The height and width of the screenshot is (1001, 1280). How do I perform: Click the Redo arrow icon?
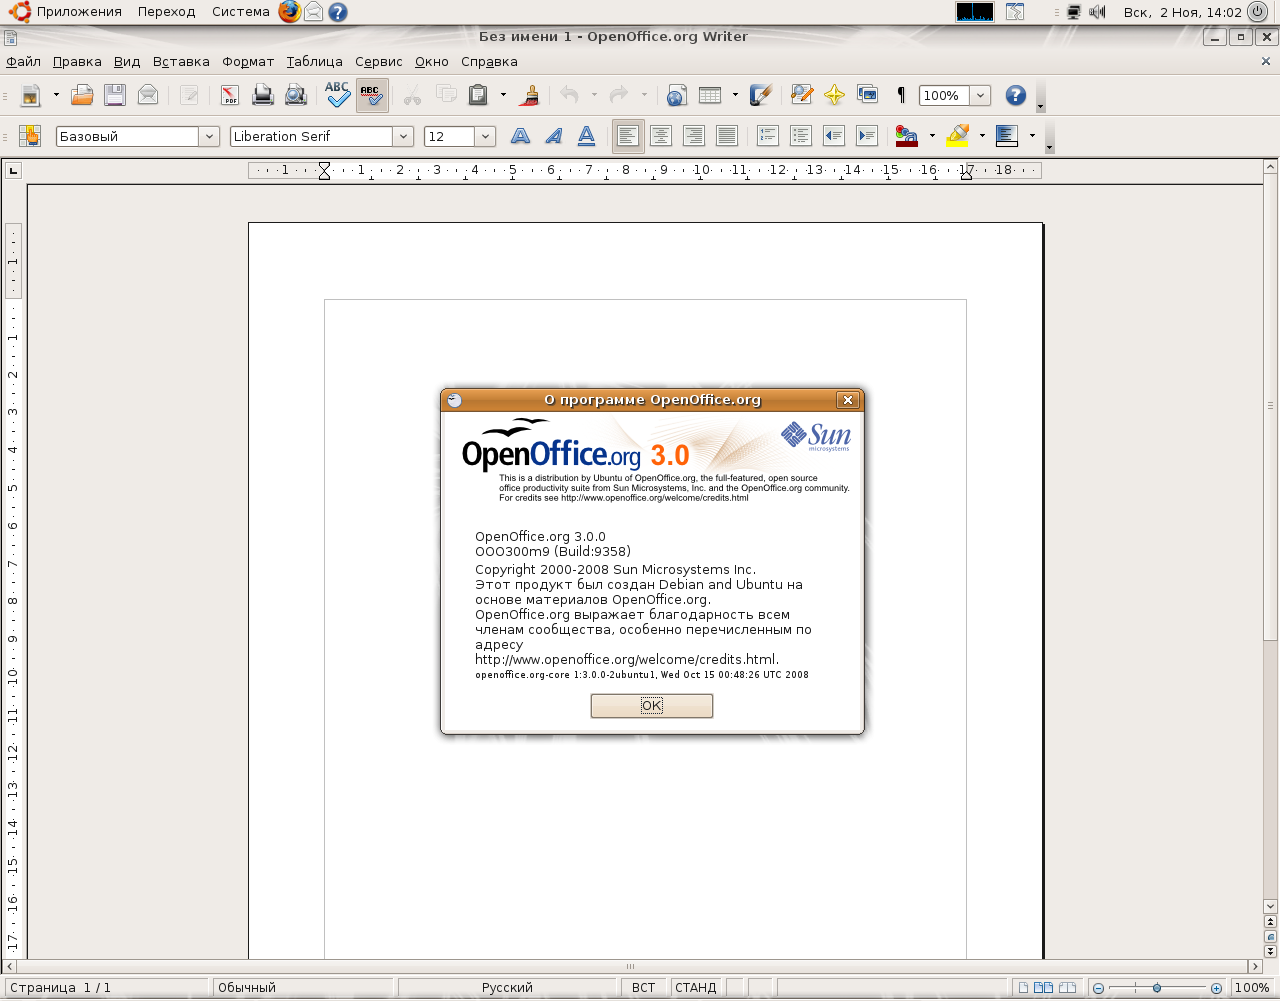pos(619,95)
